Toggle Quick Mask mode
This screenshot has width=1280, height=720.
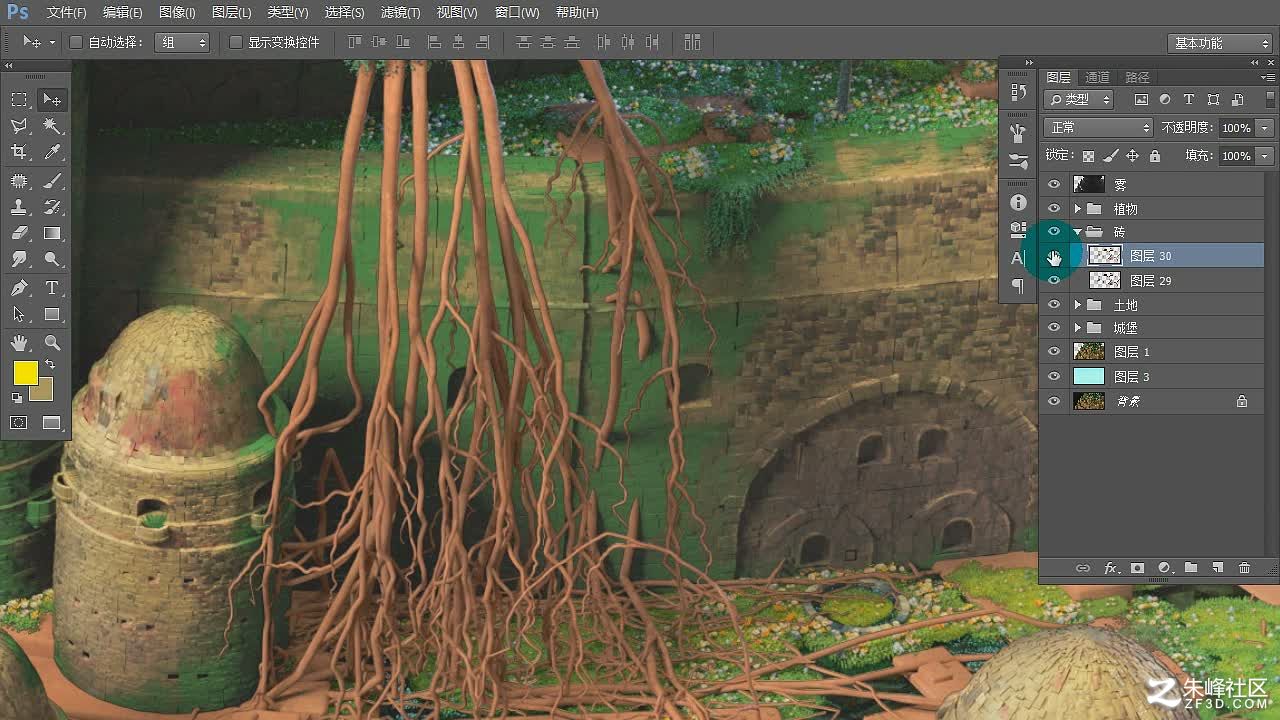click(19, 423)
